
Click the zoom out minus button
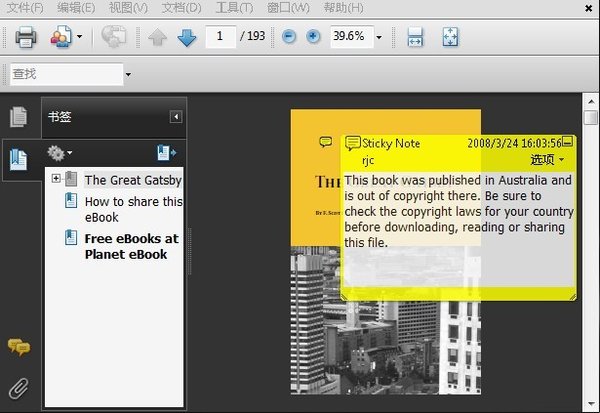point(289,37)
